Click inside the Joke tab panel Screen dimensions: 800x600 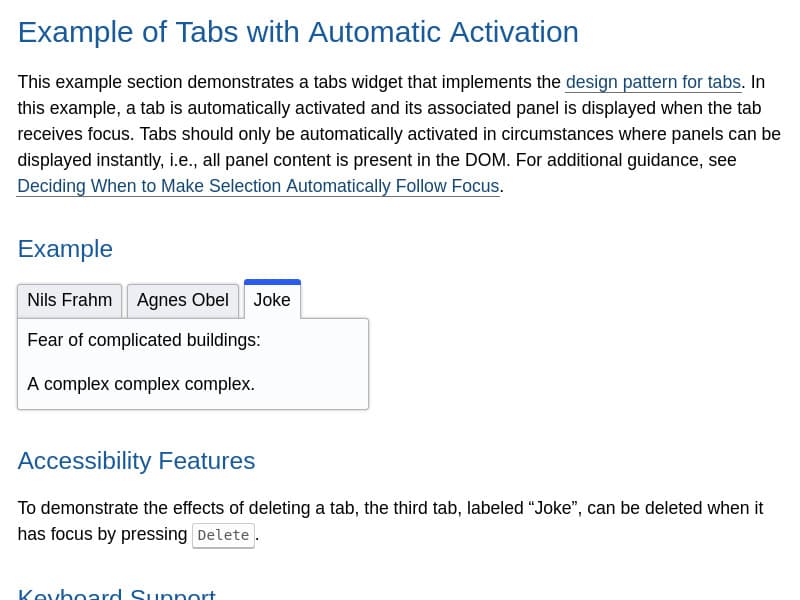point(193,363)
